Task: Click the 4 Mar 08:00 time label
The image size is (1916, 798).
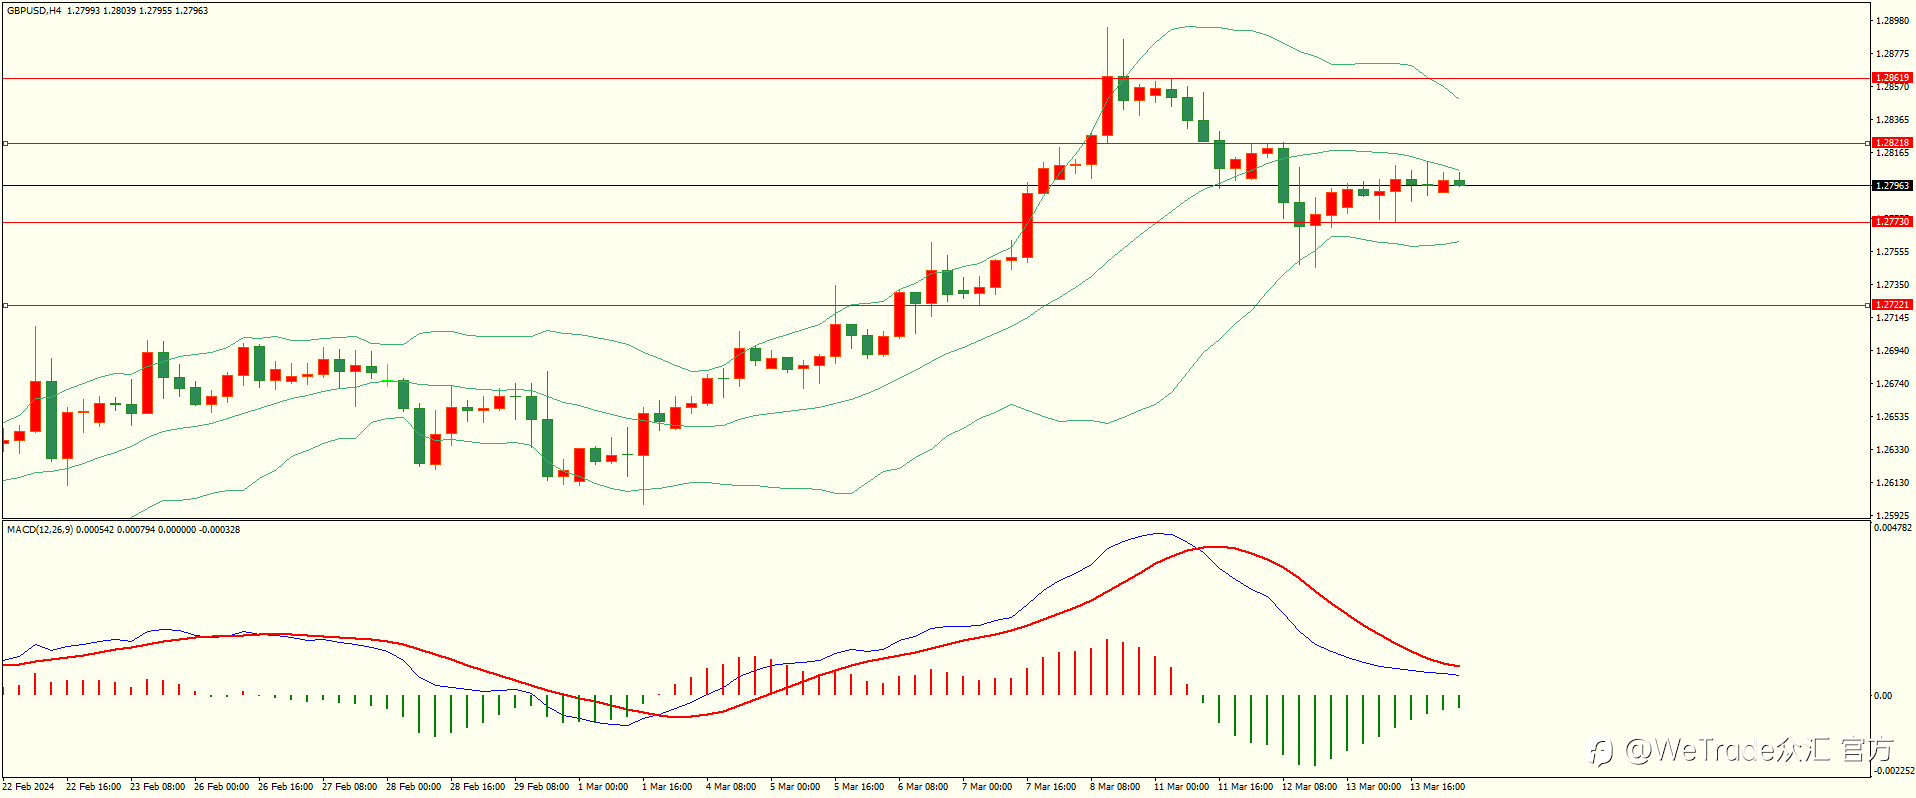Action: [x=731, y=787]
